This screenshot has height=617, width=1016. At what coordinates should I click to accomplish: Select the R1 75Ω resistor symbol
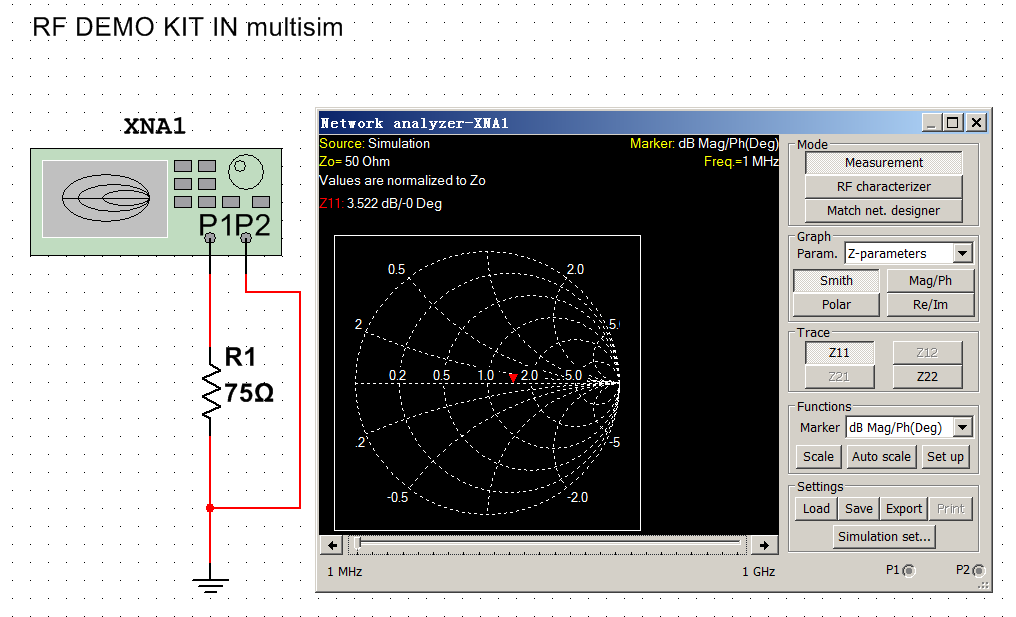pyautogui.click(x=211, y=391)
